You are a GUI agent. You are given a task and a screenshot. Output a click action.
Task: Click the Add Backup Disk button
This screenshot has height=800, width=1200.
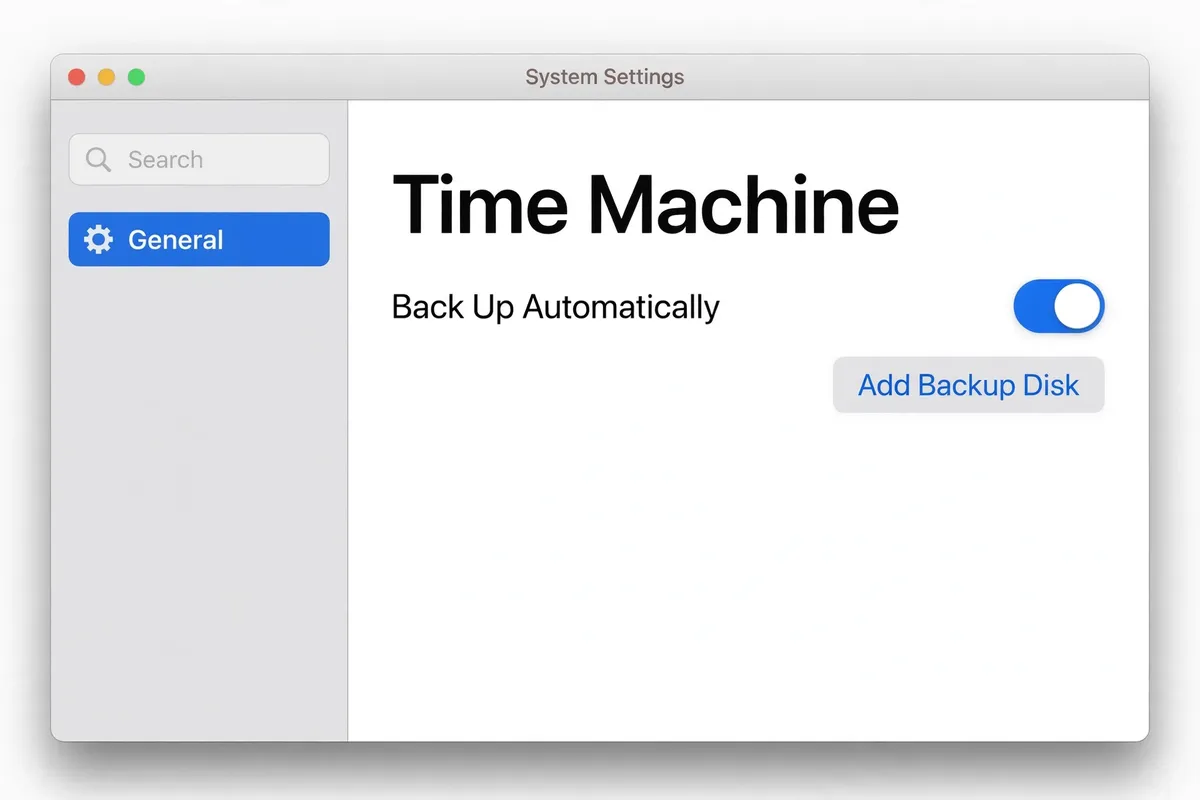[968, 385]
